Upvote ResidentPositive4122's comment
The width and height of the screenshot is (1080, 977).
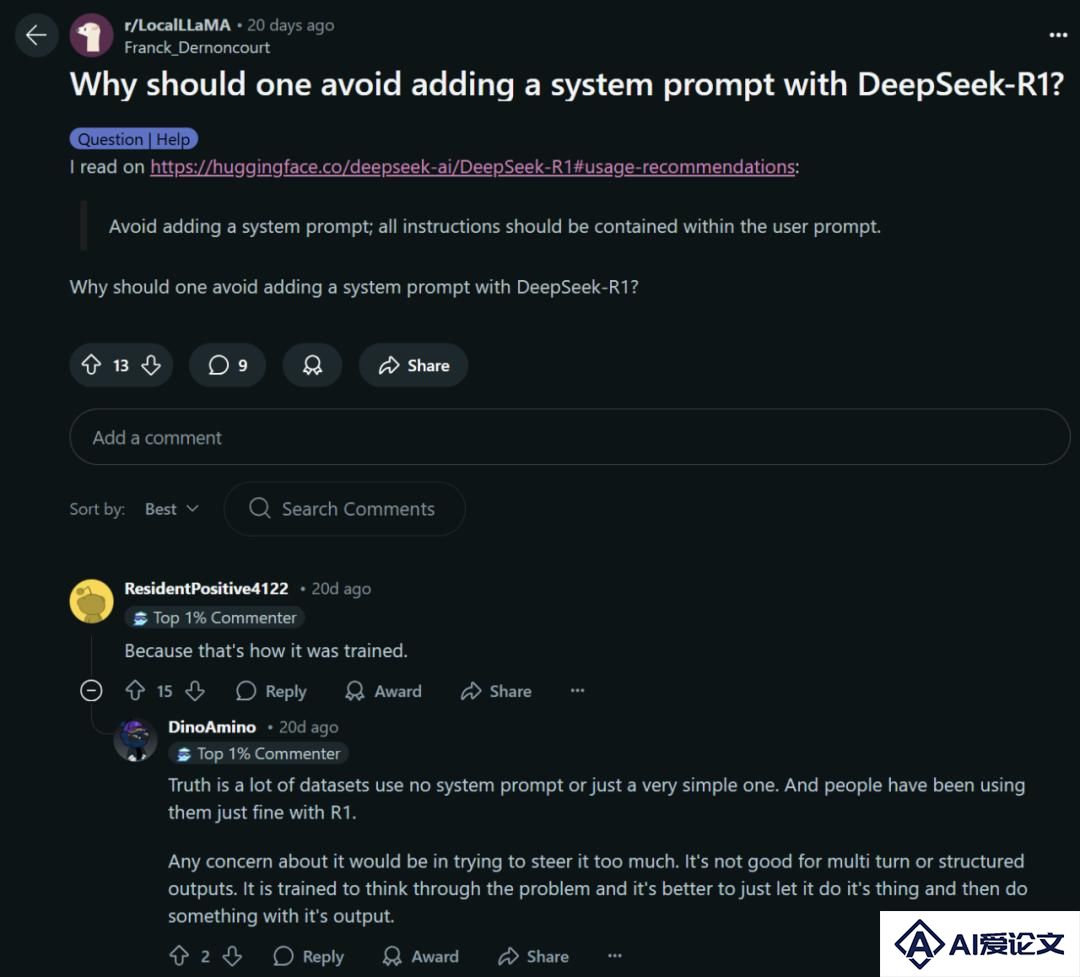tap(135, 690)
